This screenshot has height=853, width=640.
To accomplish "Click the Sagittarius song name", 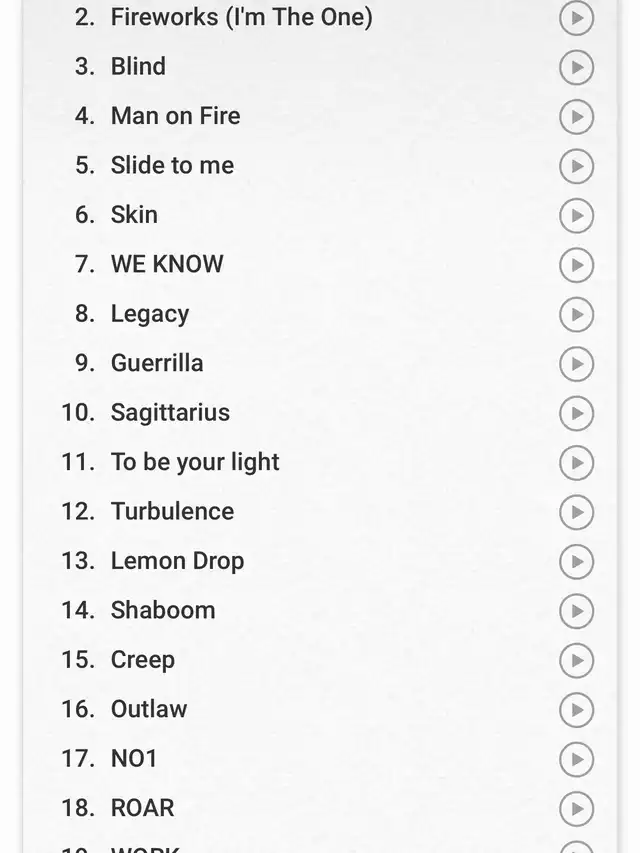I will tap(170, 413).
